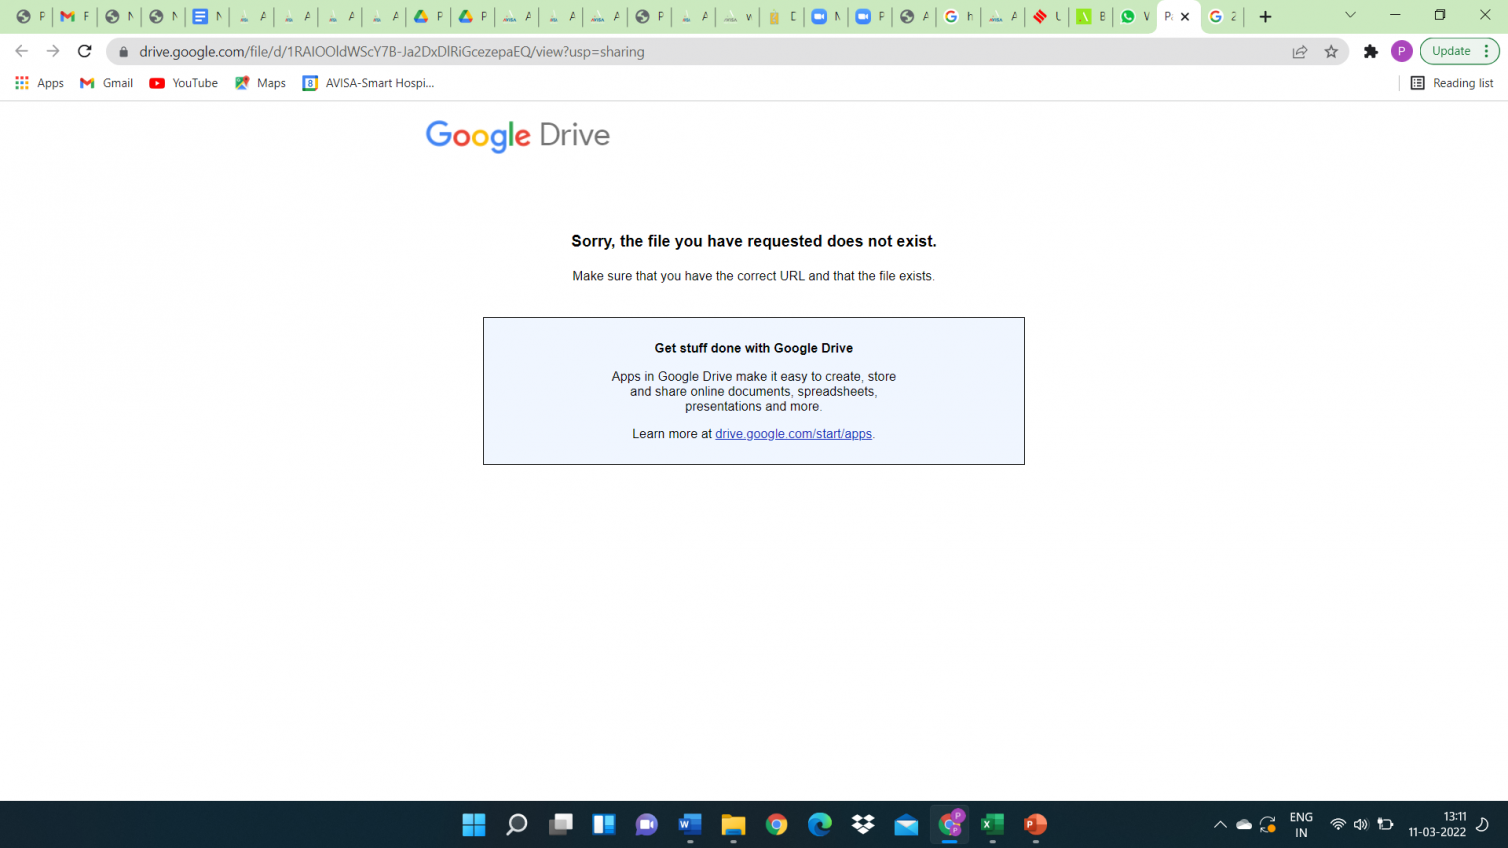Launch Teams Chat from taskbar
This screenshot has height=848, width=1508.
[x=647, y=824]
